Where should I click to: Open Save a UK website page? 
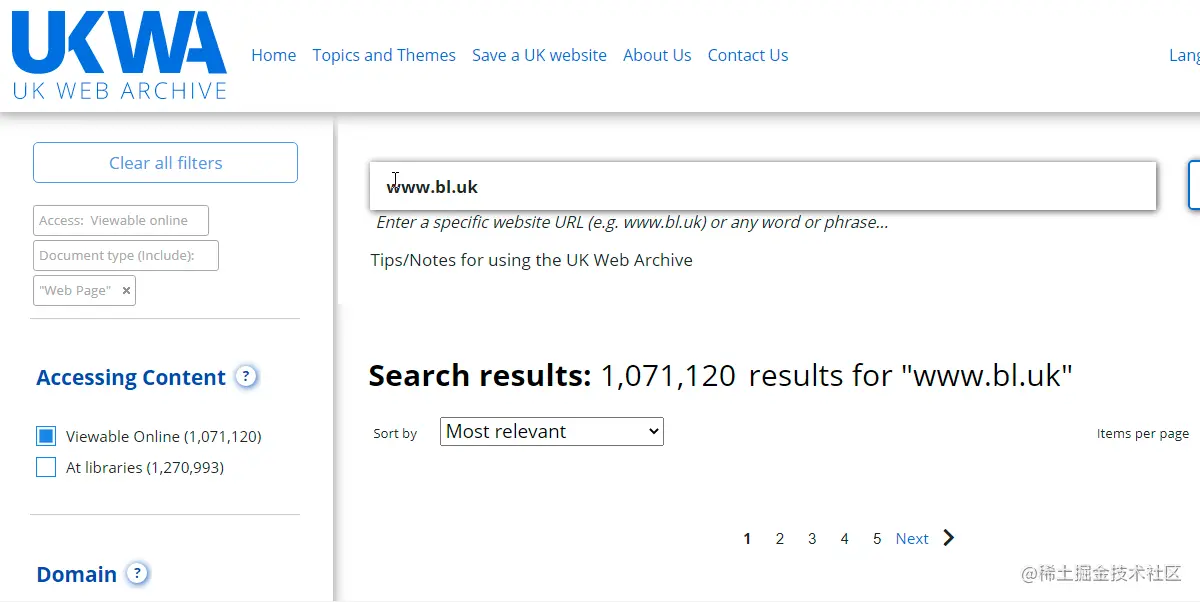pyautogui.click(x=539, y=55)
